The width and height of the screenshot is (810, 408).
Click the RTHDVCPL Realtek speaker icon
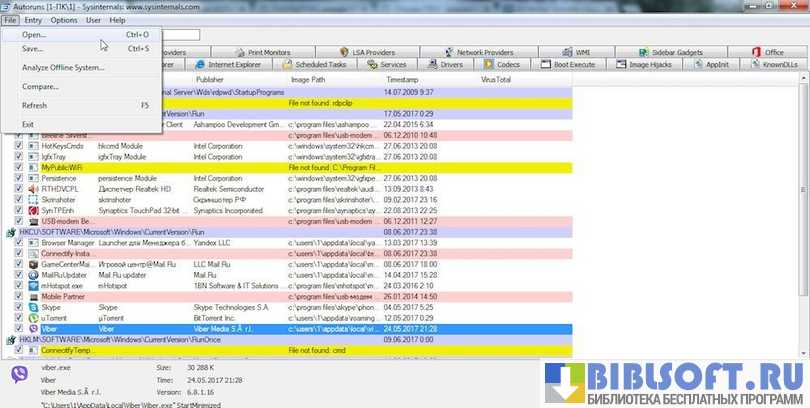pos(33,188)
